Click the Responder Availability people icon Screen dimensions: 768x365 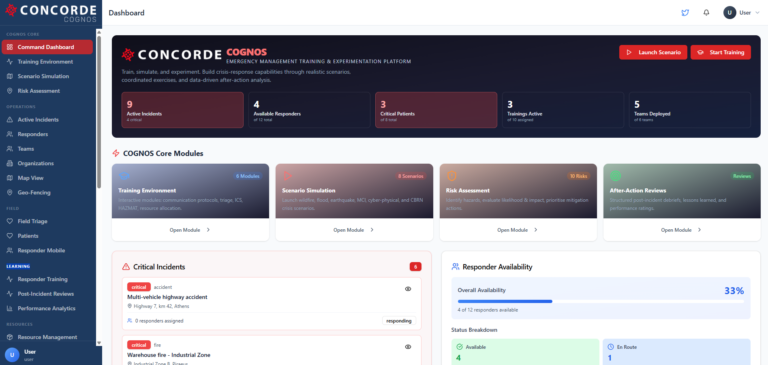(456, 267)
